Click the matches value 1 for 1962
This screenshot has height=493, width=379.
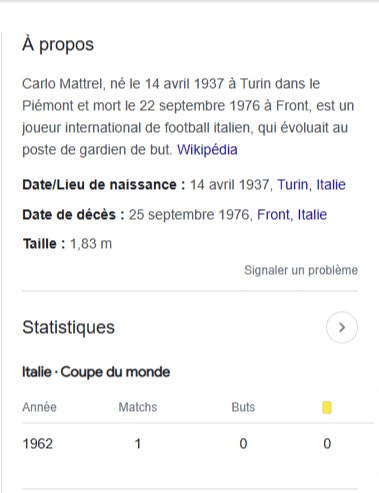(x=138, y=444)
